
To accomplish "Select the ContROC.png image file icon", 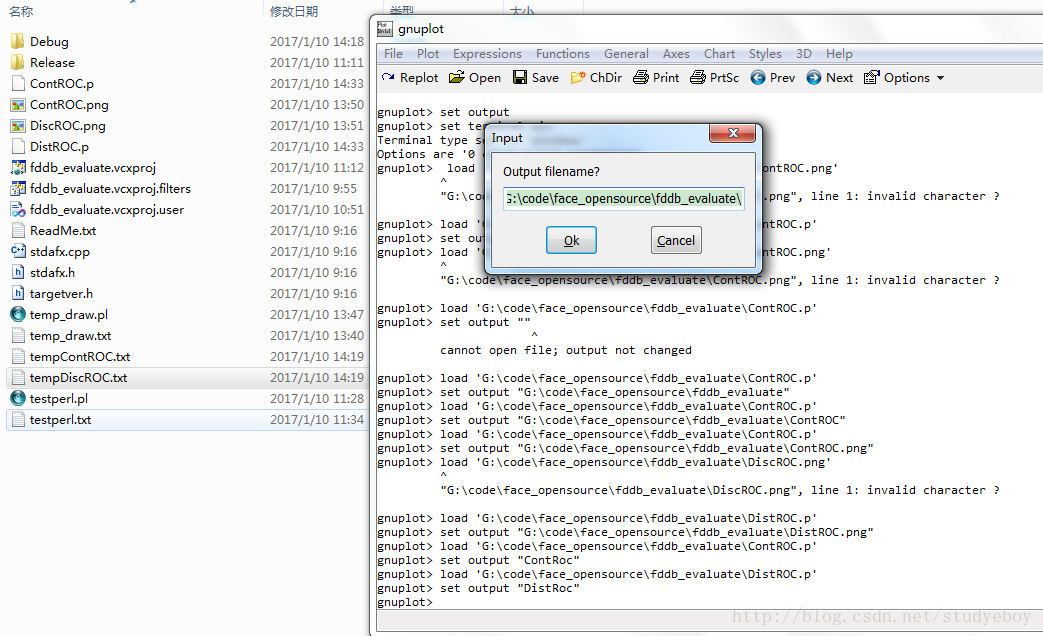I will (x=18, y=104).
